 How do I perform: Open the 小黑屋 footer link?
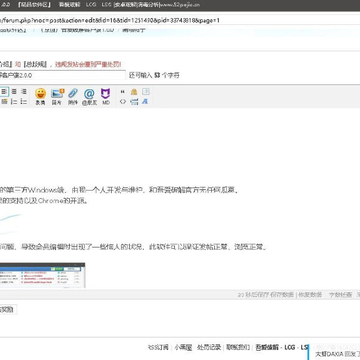(183, 347)
